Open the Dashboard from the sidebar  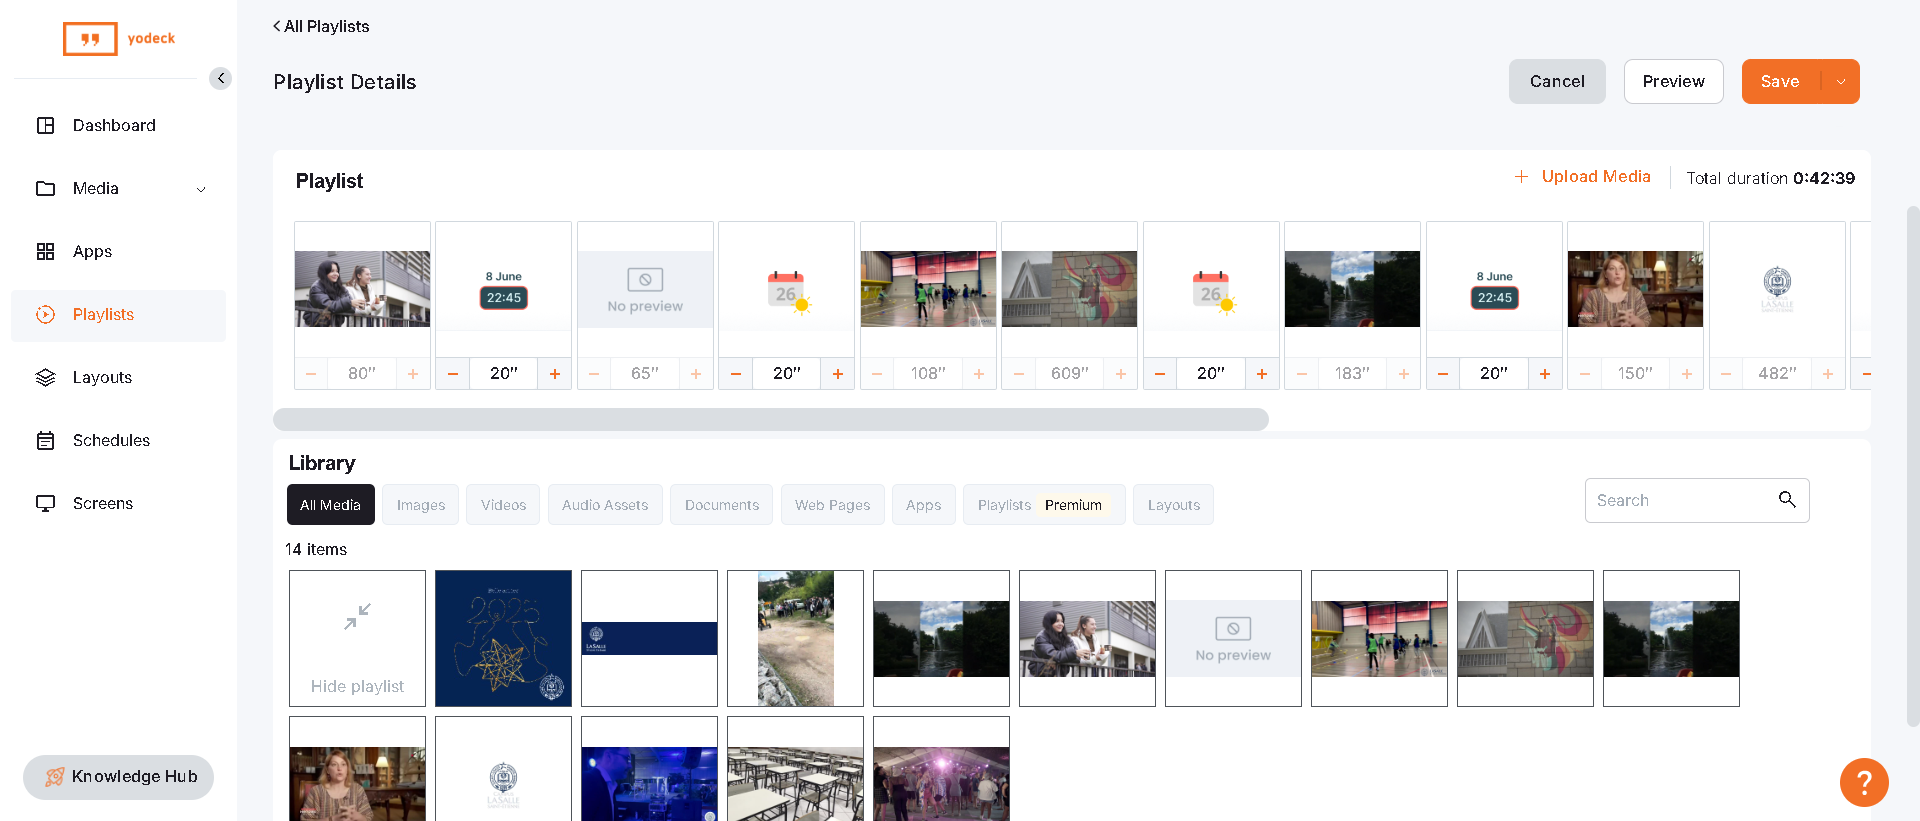113,125
